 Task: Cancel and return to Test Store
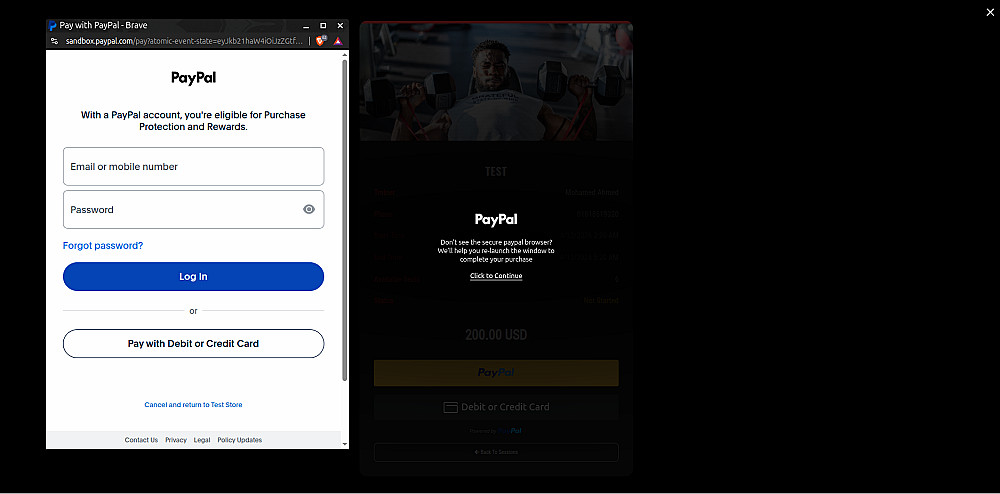[x=193, y=405]
